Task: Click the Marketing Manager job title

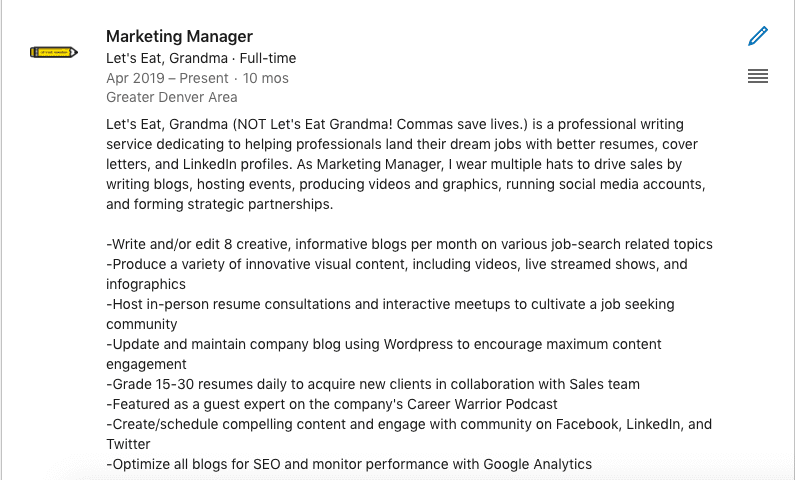Action: 179,36
